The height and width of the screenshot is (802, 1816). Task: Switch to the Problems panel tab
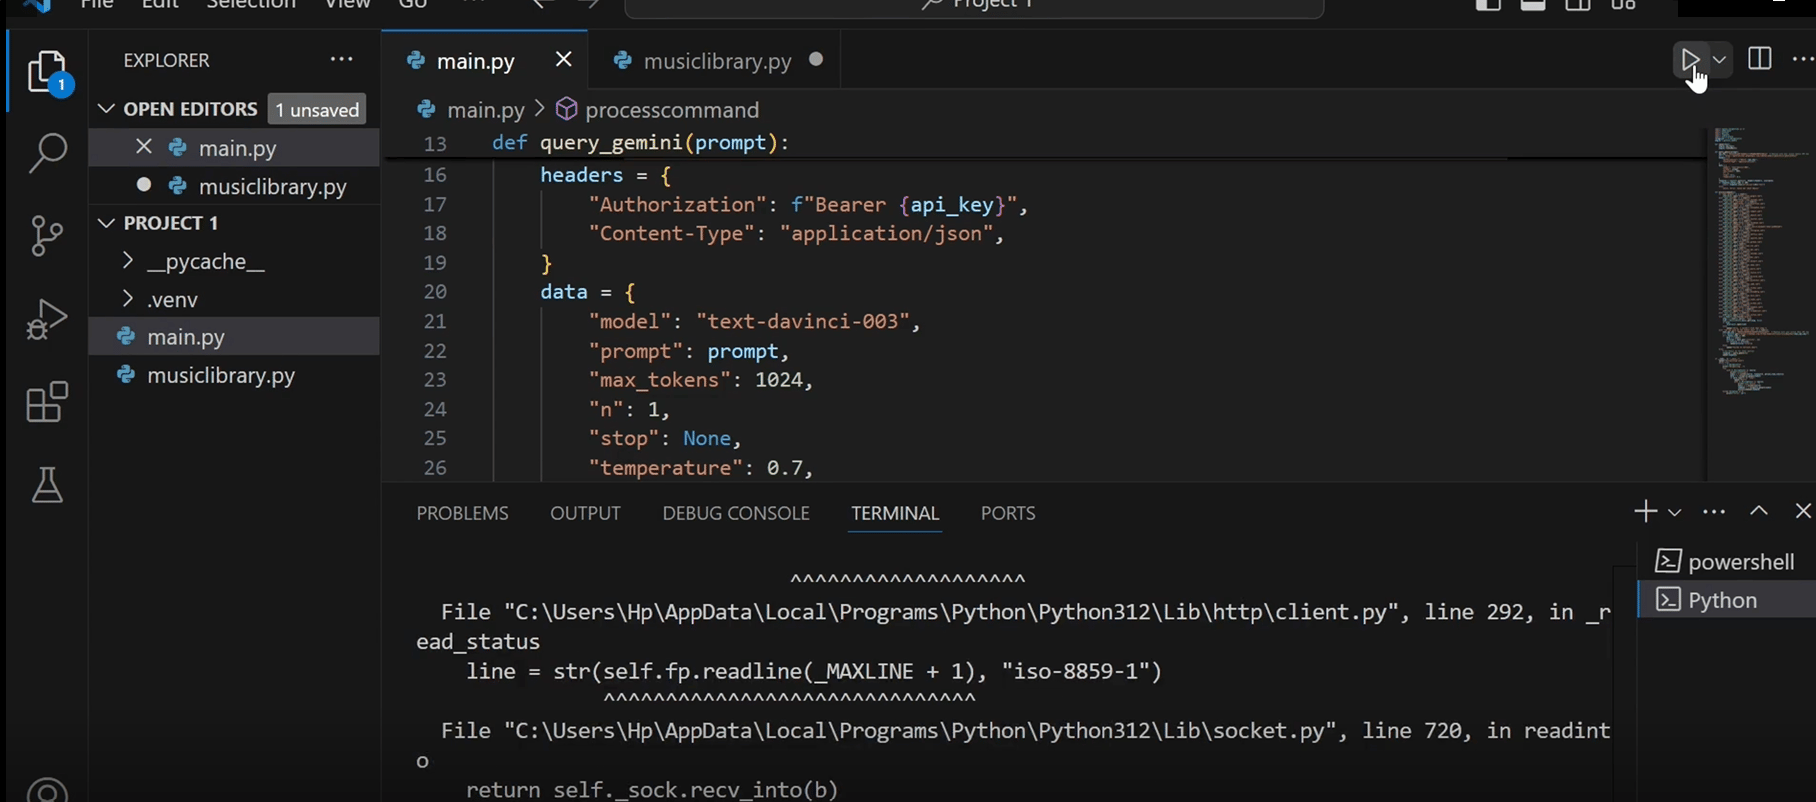point(462,513)
